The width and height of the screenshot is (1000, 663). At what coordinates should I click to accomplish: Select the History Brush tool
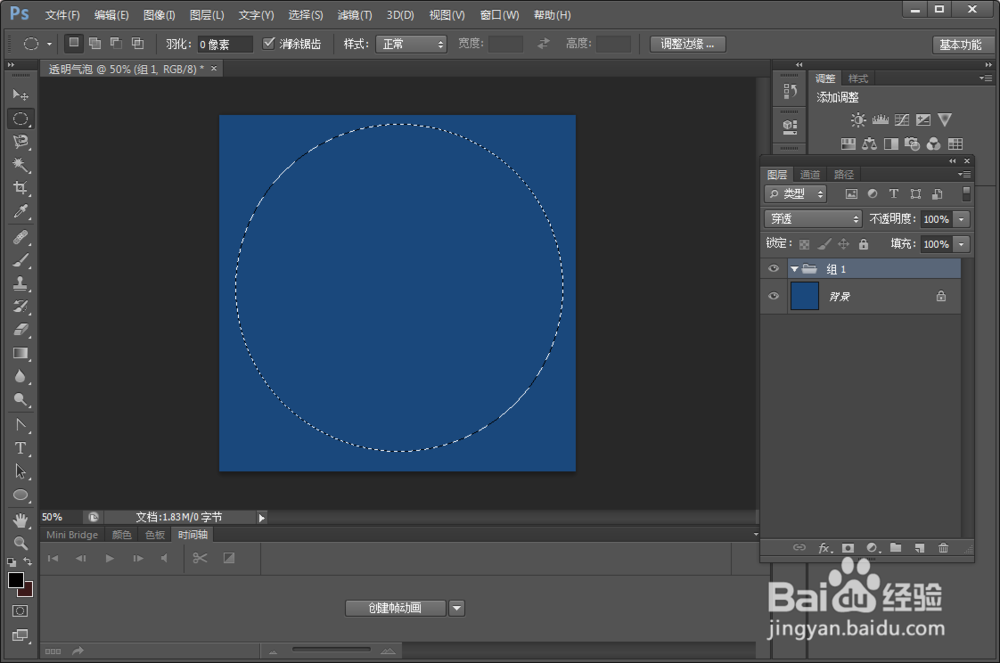coord(20,306)
